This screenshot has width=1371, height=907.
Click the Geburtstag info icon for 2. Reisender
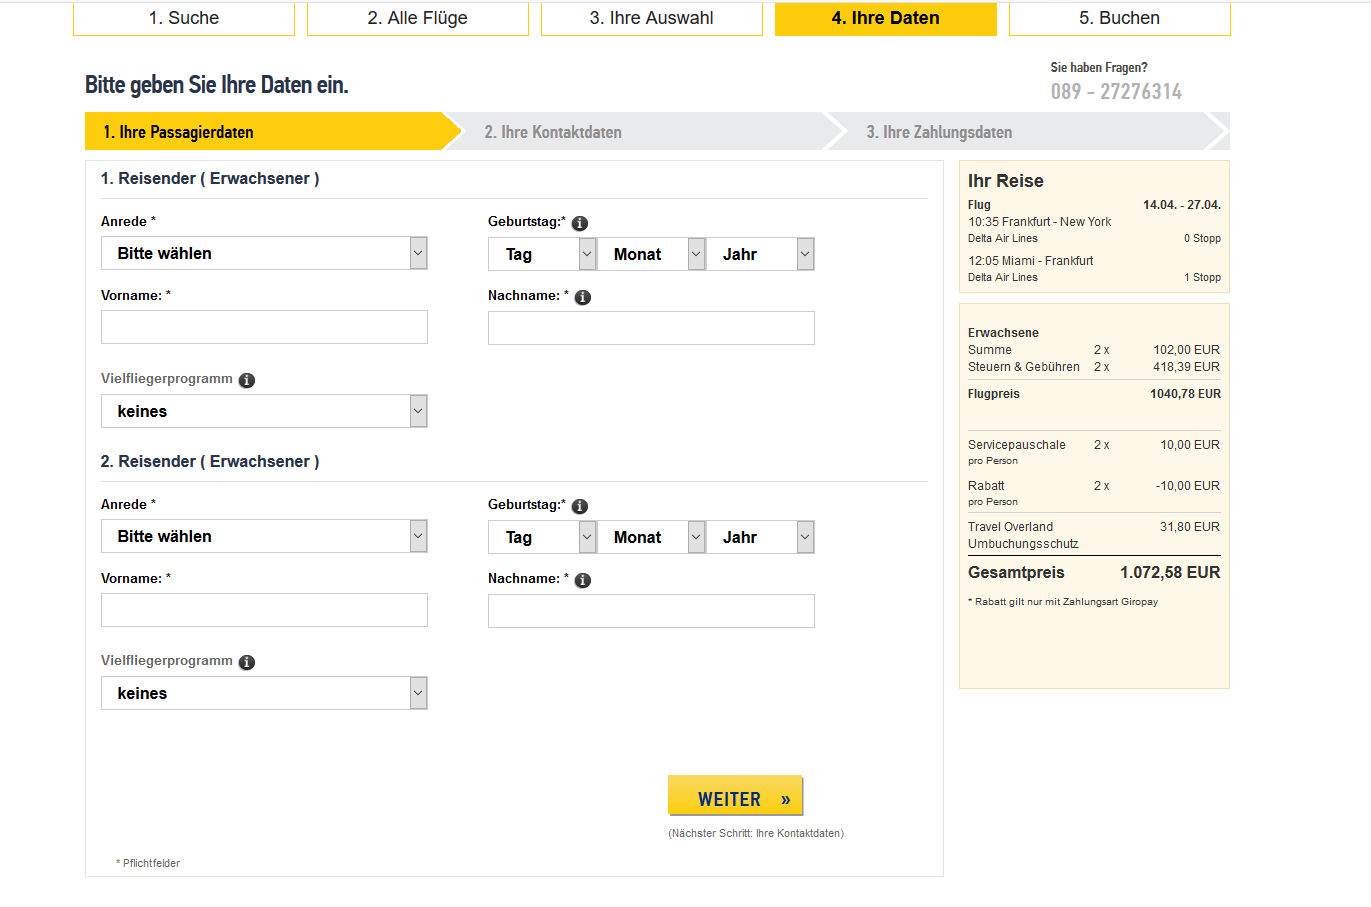[x=580, y=506]
